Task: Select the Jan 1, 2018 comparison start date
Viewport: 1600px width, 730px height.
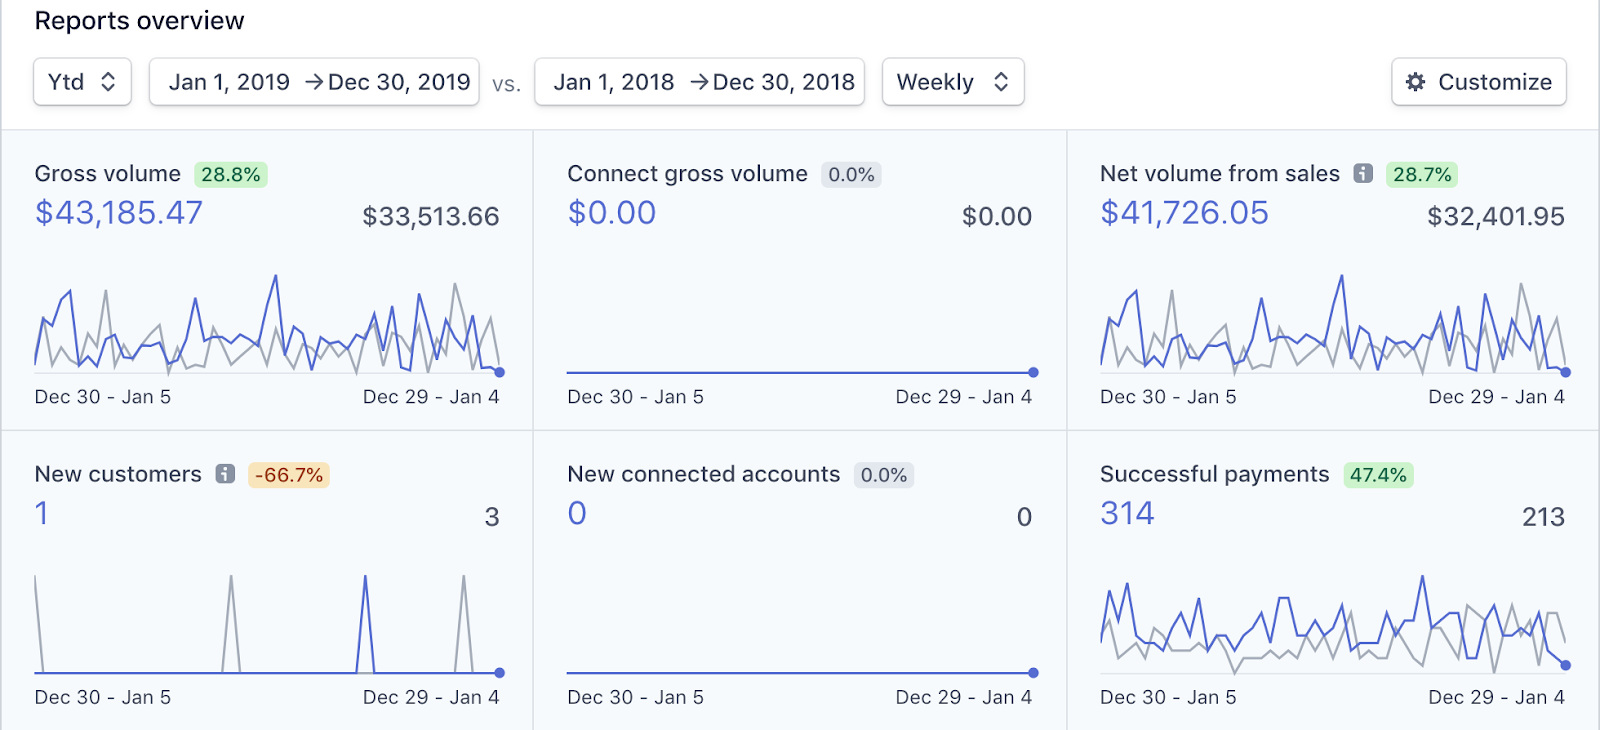Action: (x=614, y=82)
